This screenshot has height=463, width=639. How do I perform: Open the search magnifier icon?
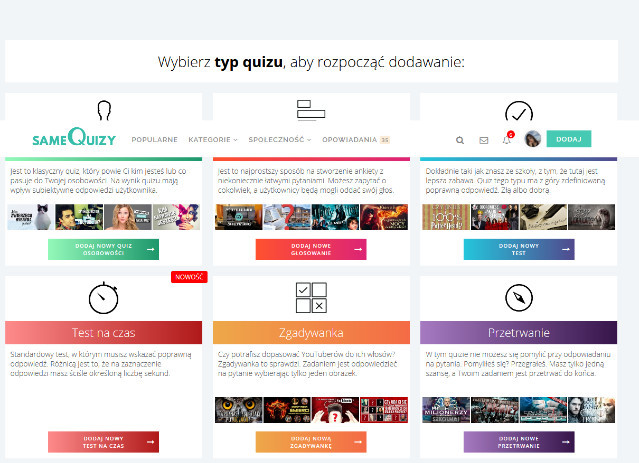(460, 140)
